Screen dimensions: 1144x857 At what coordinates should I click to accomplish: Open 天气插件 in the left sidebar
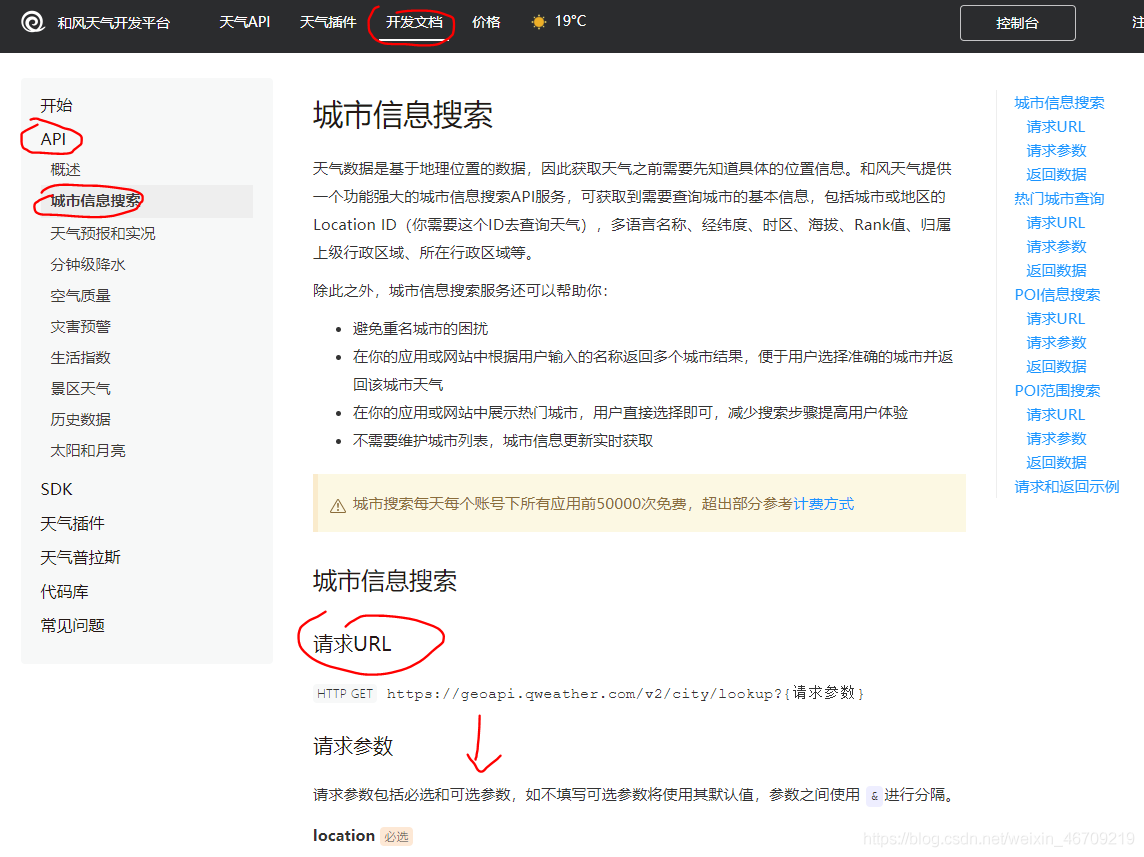pos(72,523)
